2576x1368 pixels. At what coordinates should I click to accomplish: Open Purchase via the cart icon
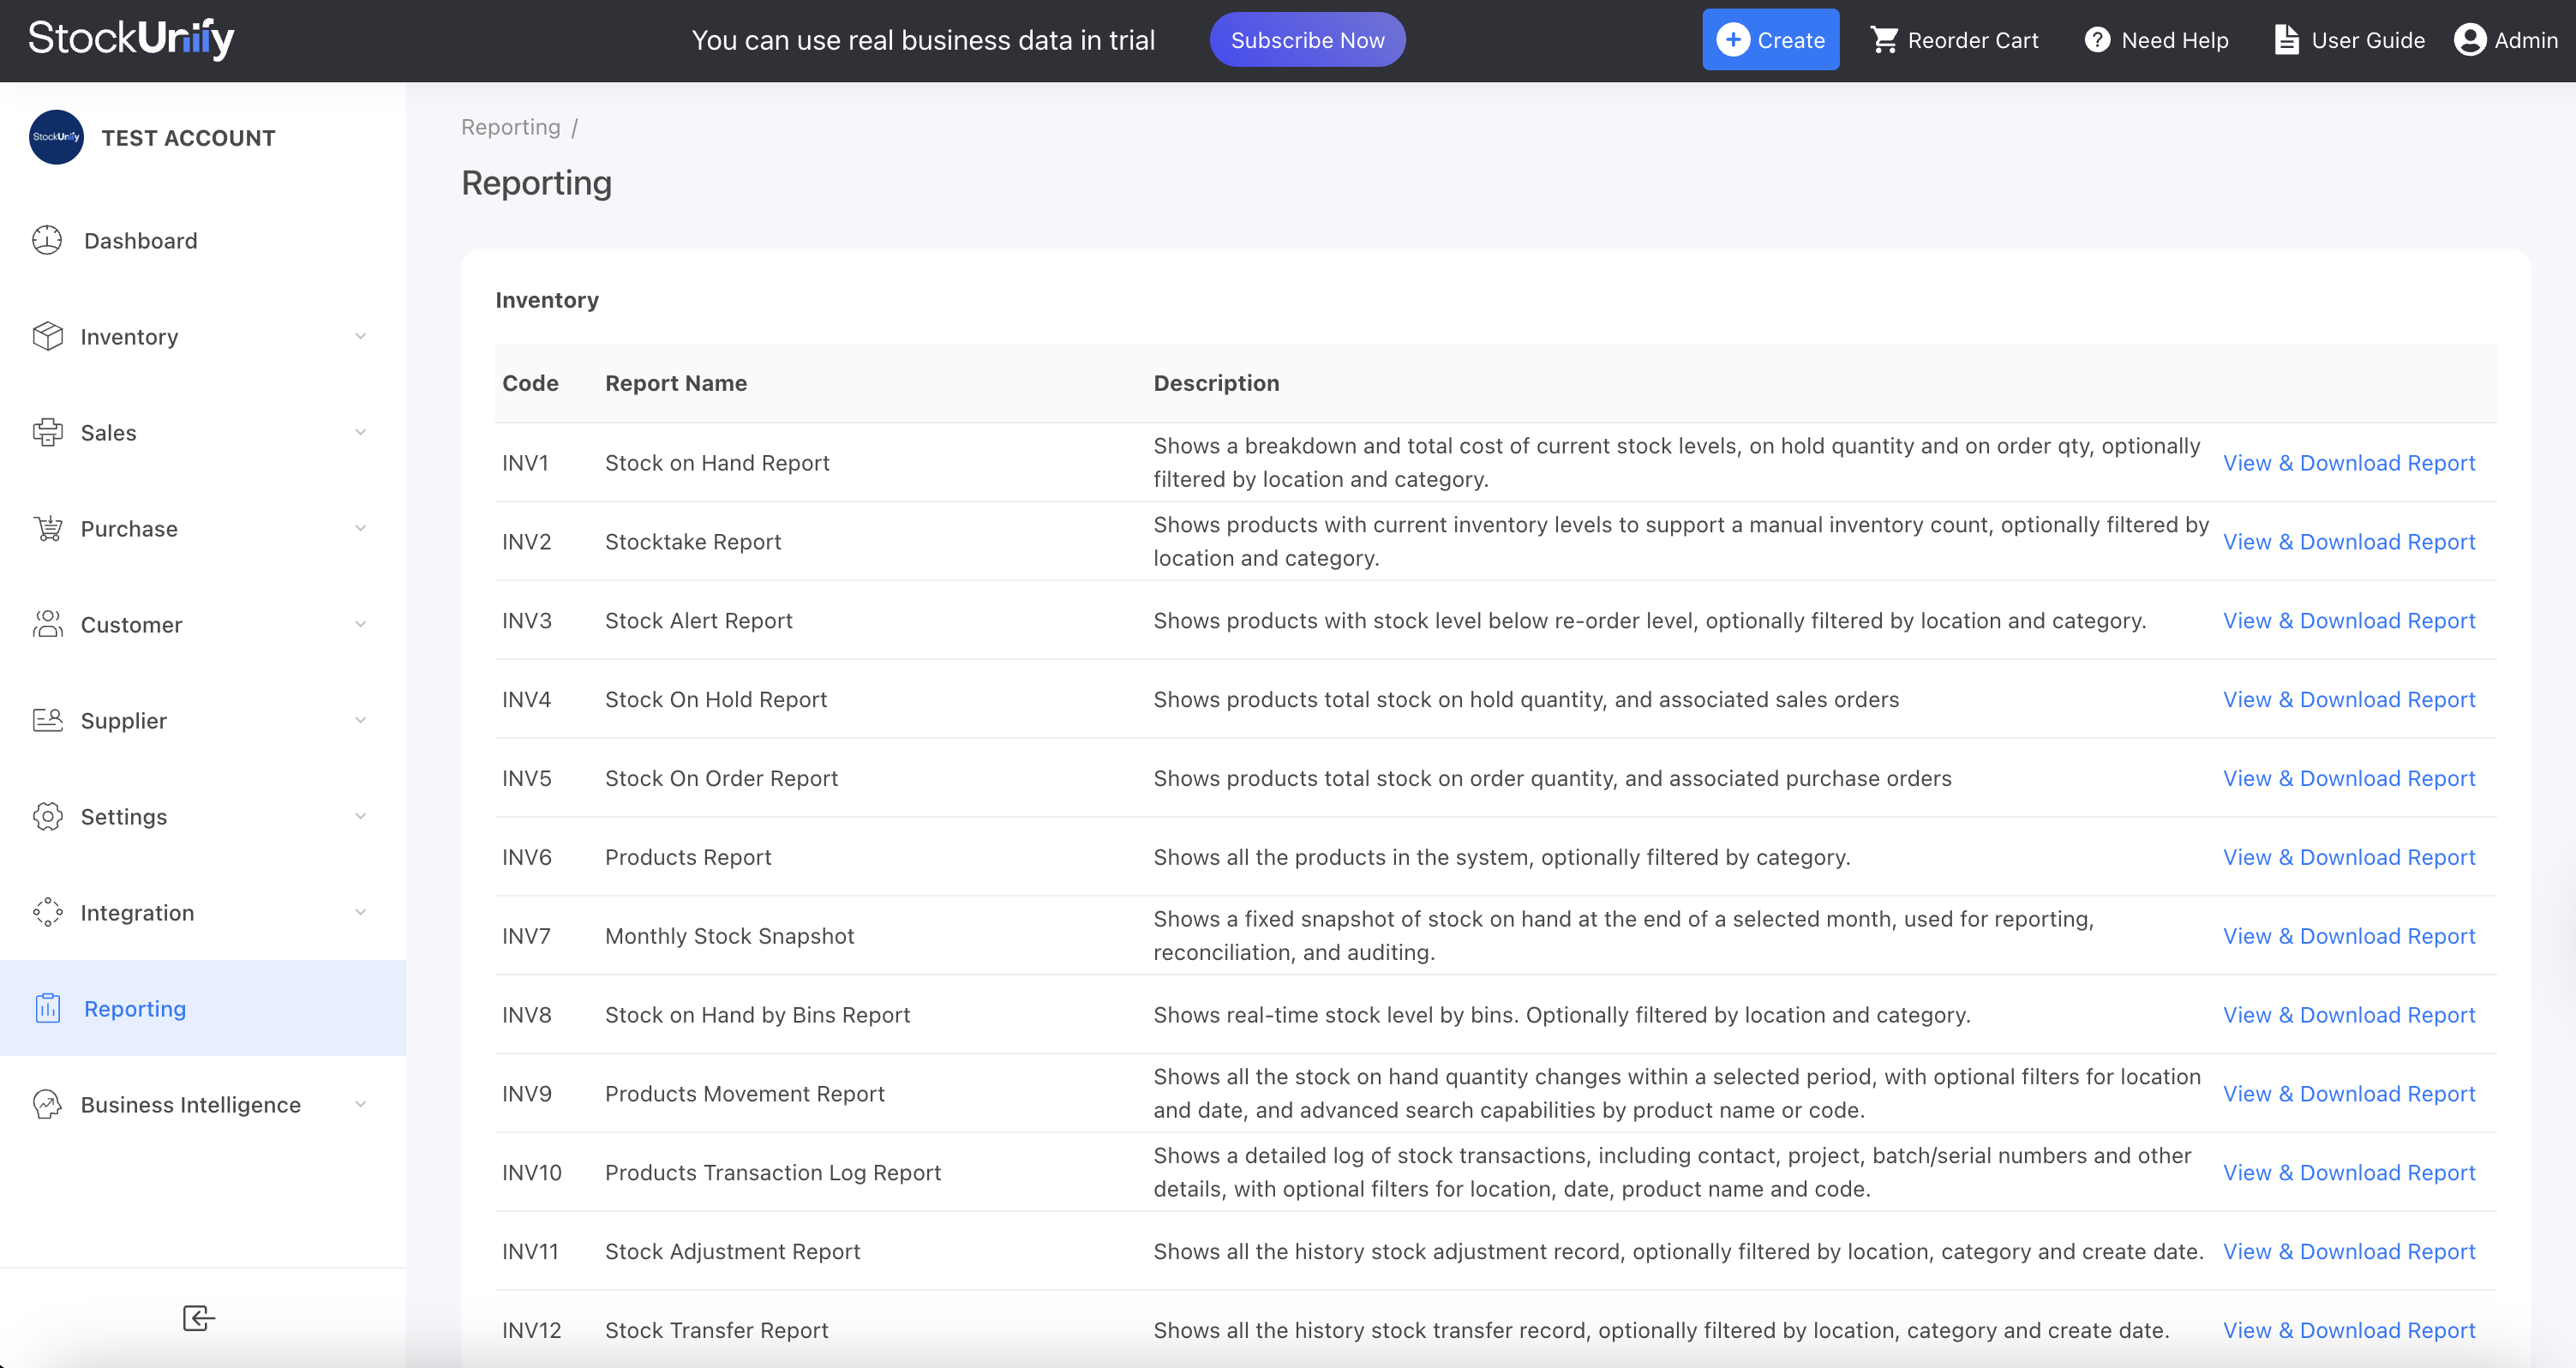pos(47,528)
